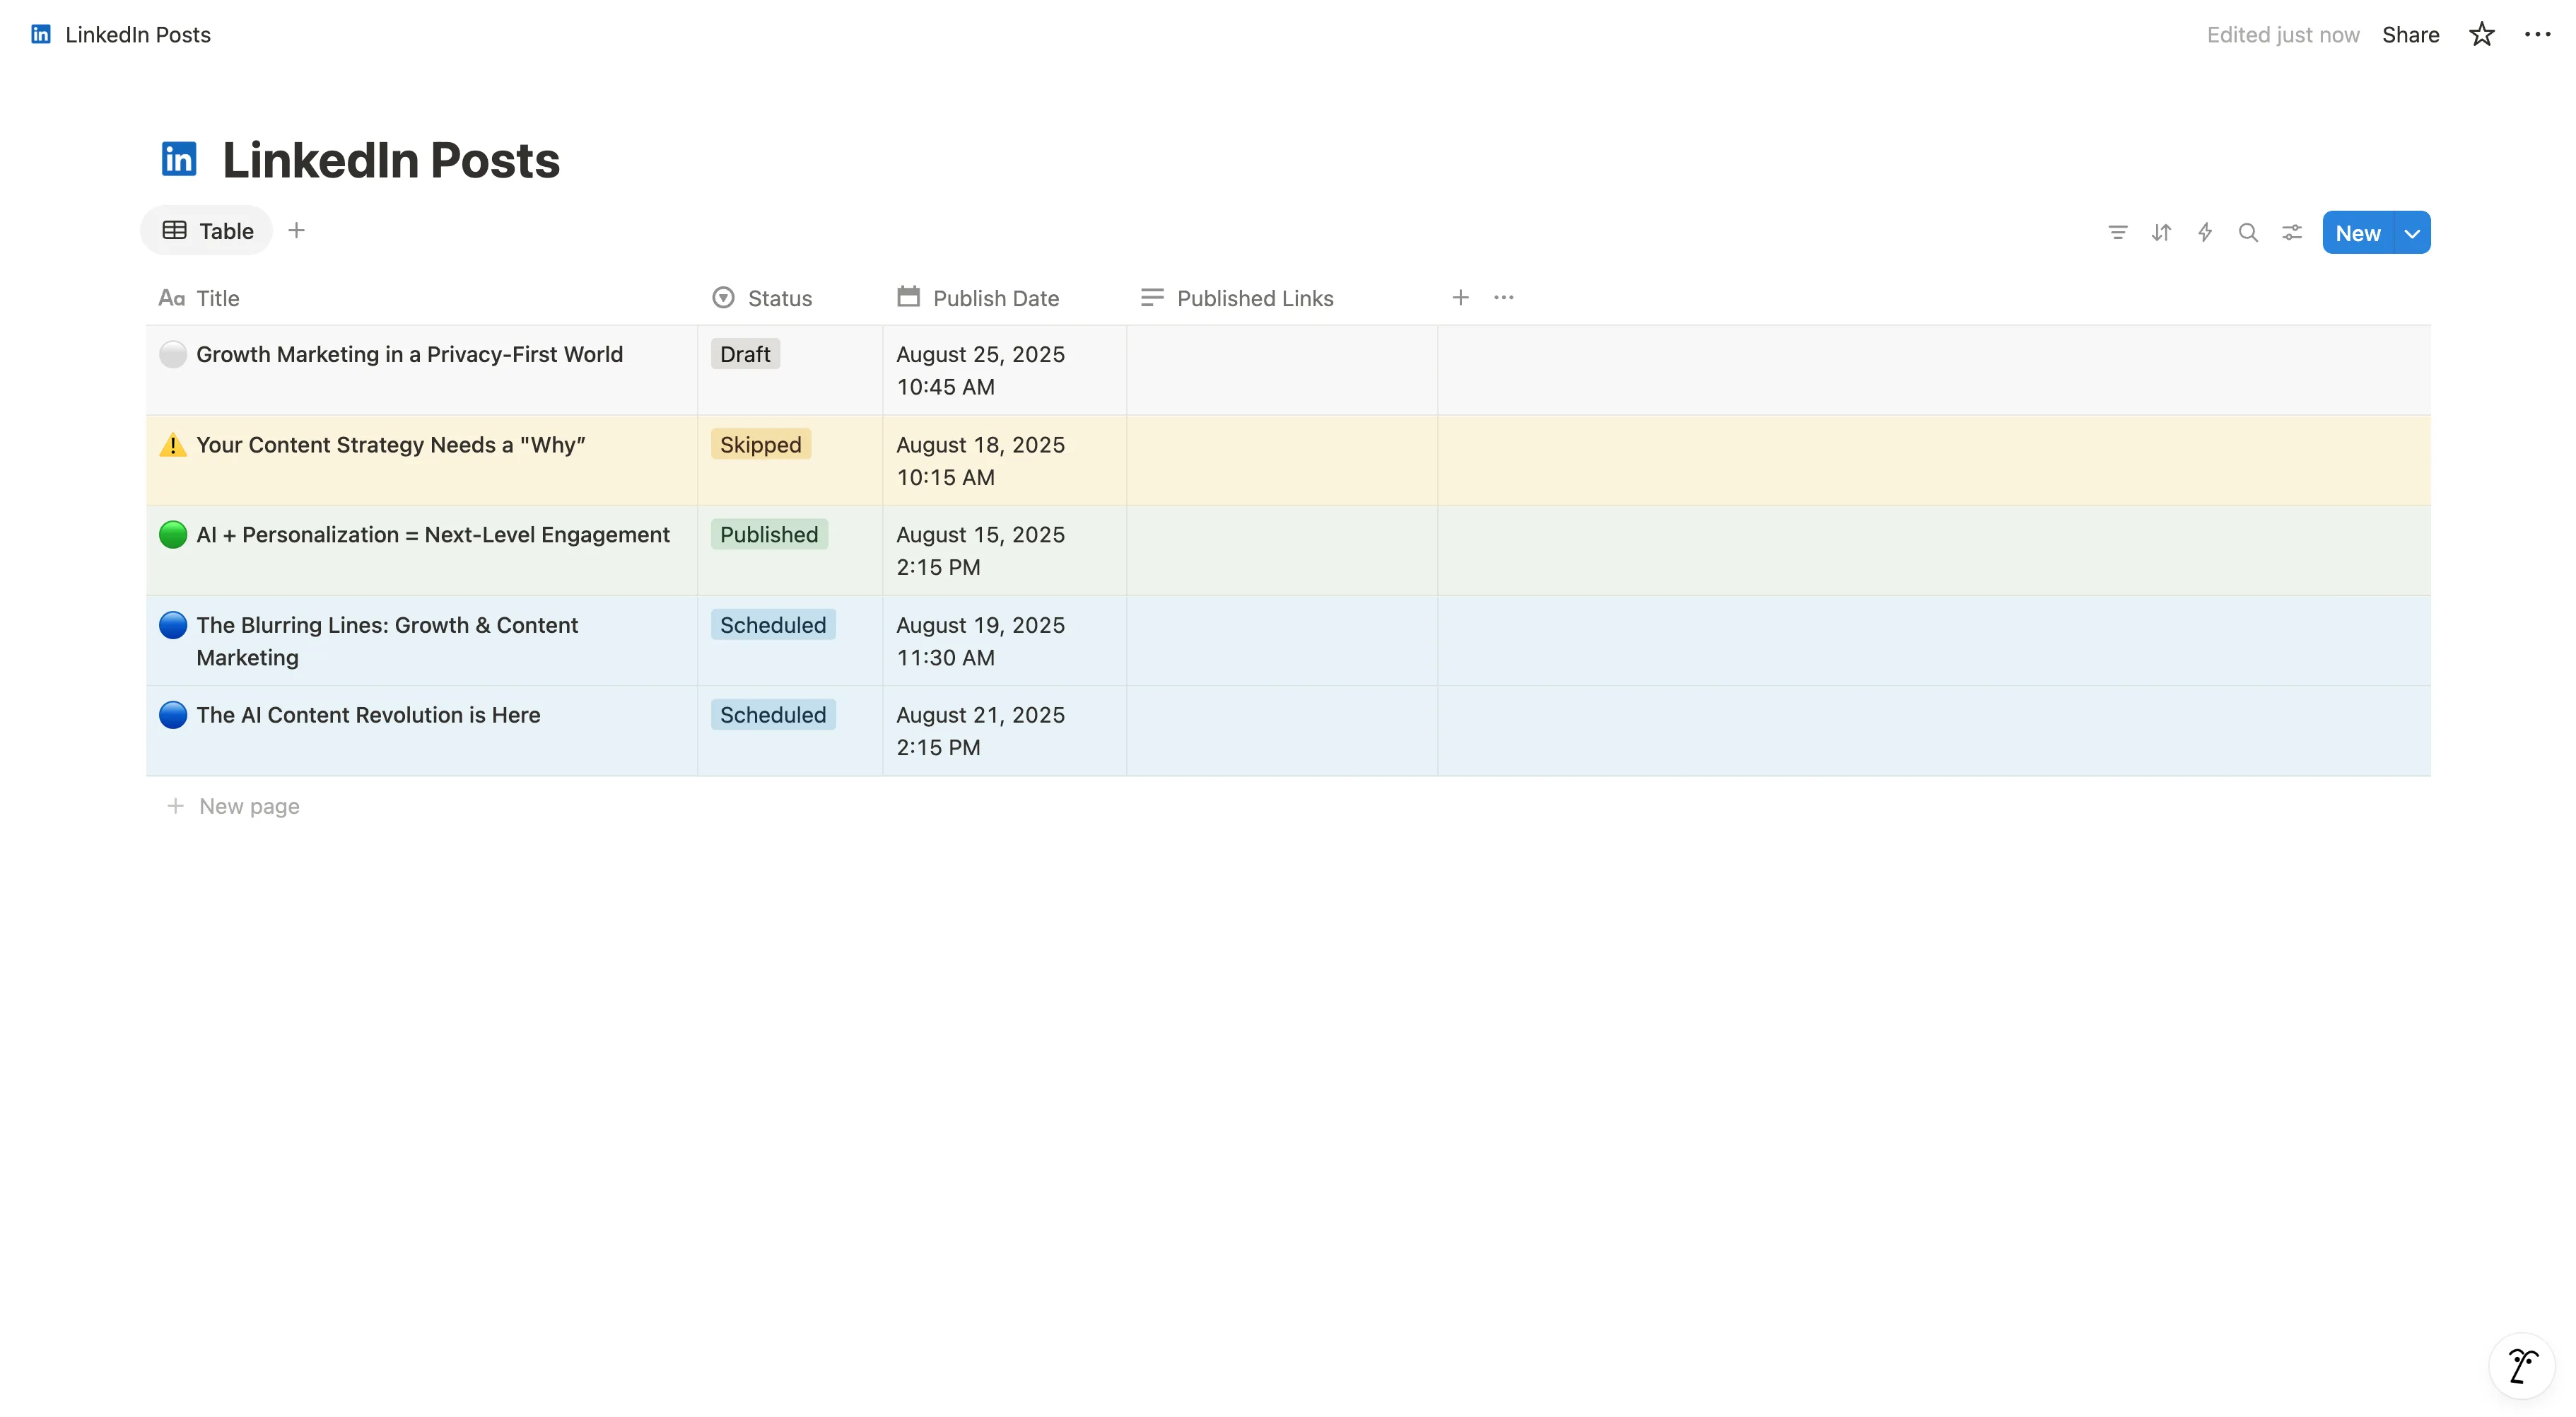The height and width of the screenshot is (1417, 2576).
Task: Open view settings with the sliders icon
Action: [x=2292, y=232]
